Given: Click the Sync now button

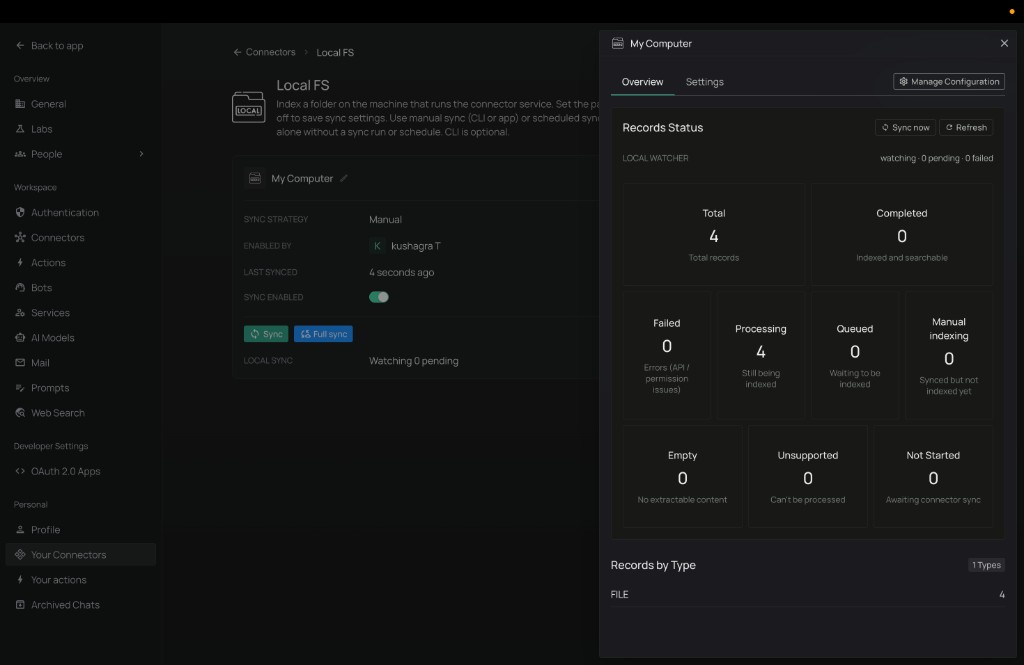Looking at the screenshot, I should coord(905,127).
